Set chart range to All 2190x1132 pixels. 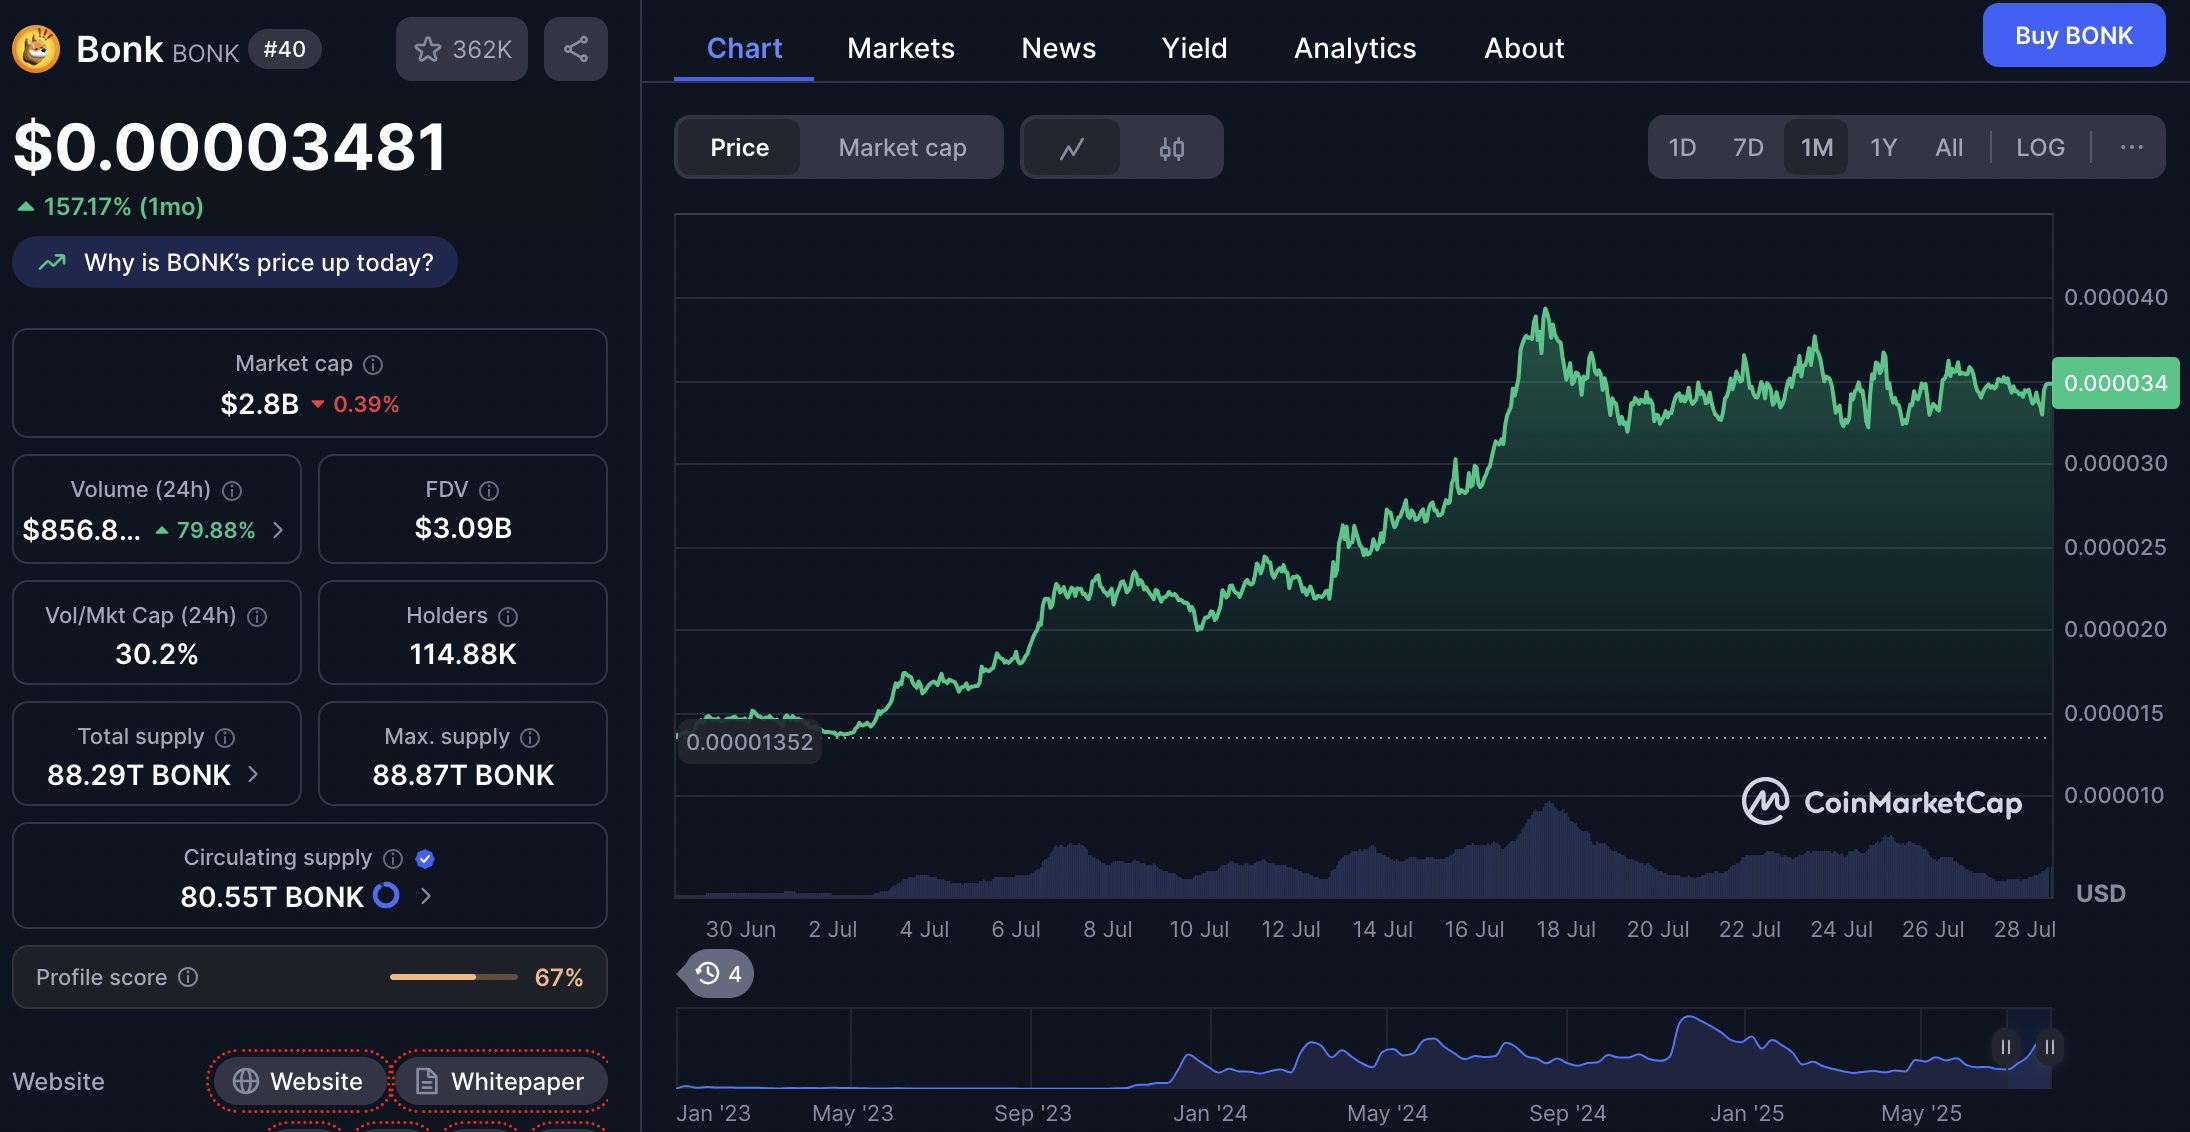click(1949, 148)
